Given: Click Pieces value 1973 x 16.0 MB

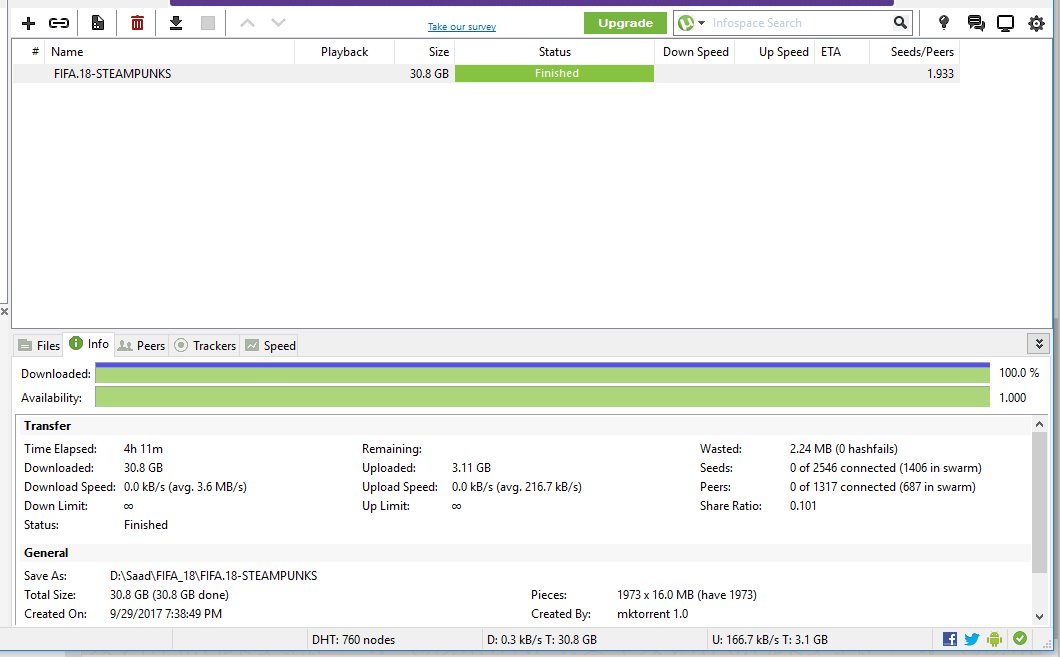Looking at the screenshot, I should 687,595.
